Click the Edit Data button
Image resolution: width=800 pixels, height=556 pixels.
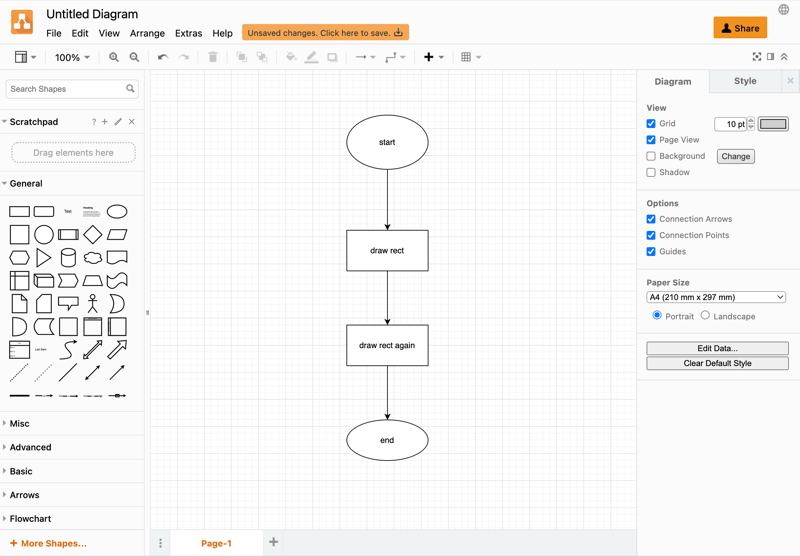point(717,348)
